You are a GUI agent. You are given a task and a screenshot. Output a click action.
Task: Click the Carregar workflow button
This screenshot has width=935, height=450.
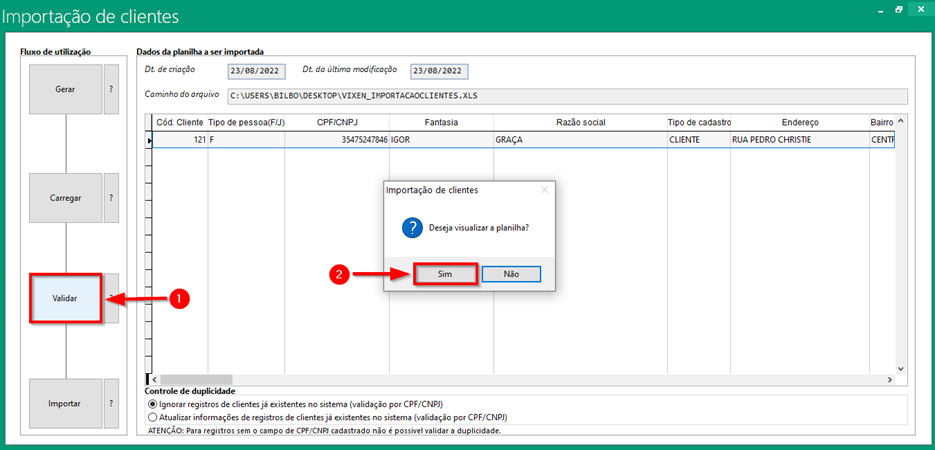[65, 198]
